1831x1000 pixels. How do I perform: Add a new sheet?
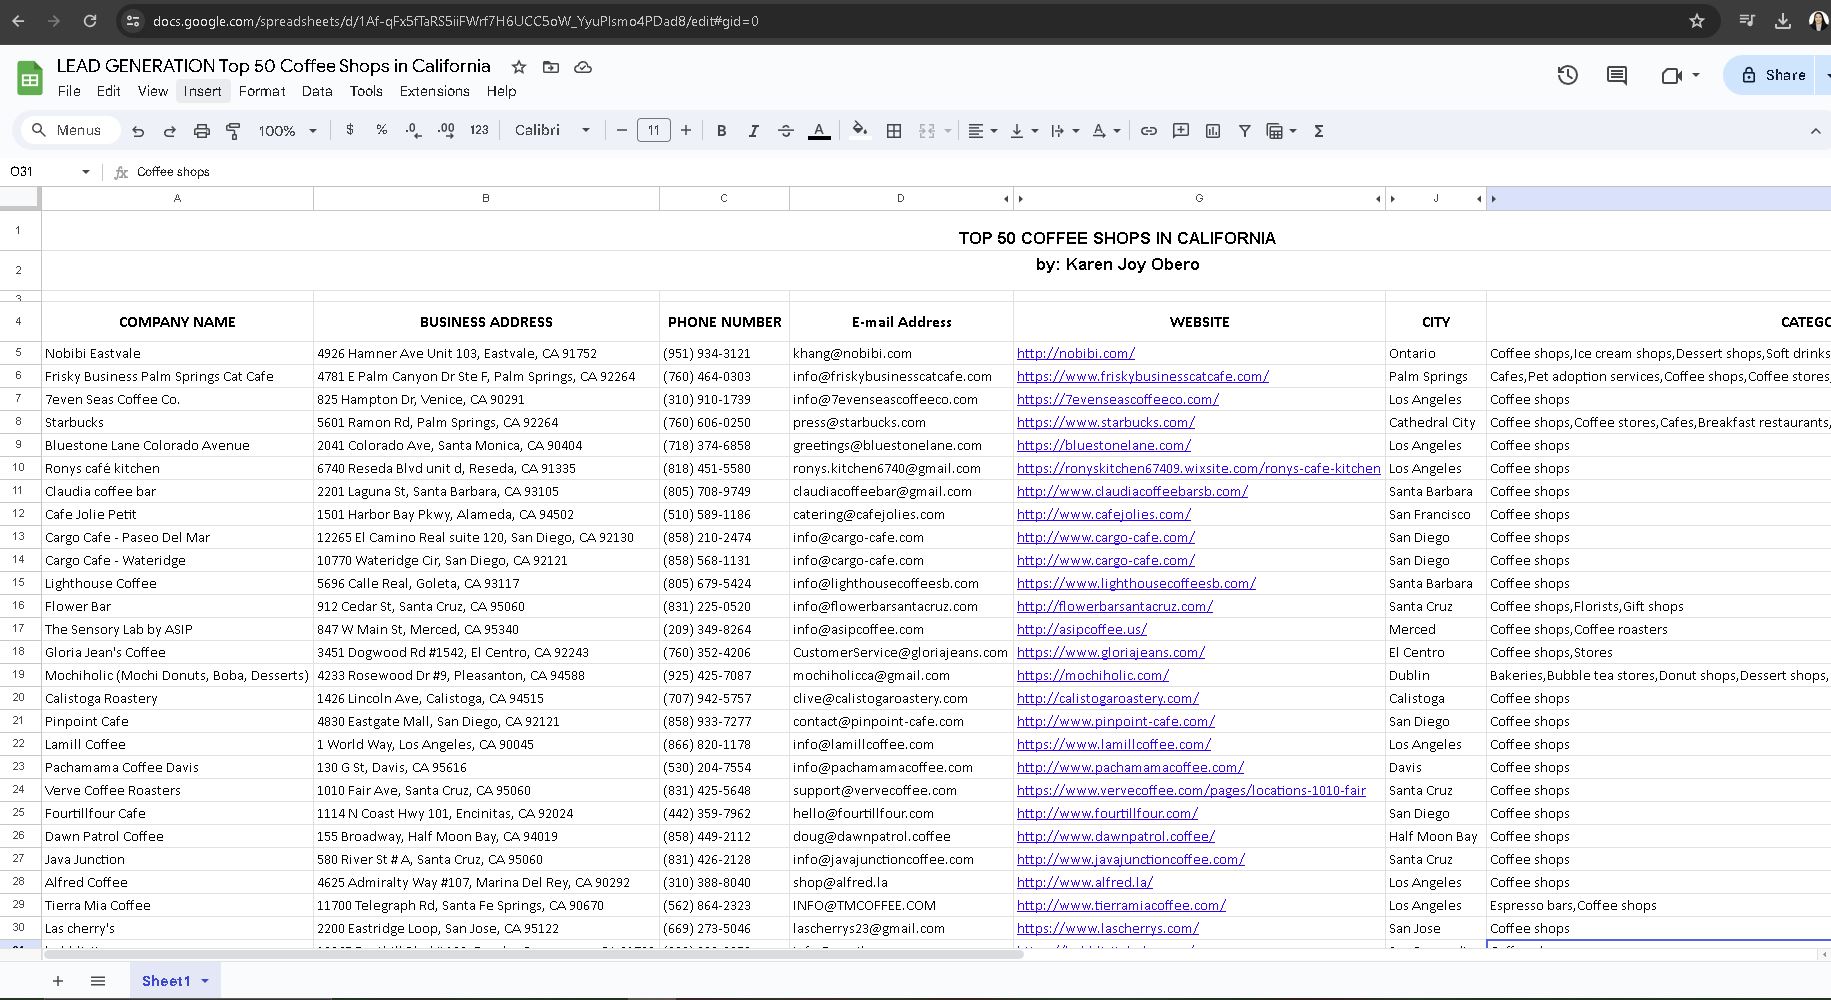pyautogui.click(x=58, y=981)
